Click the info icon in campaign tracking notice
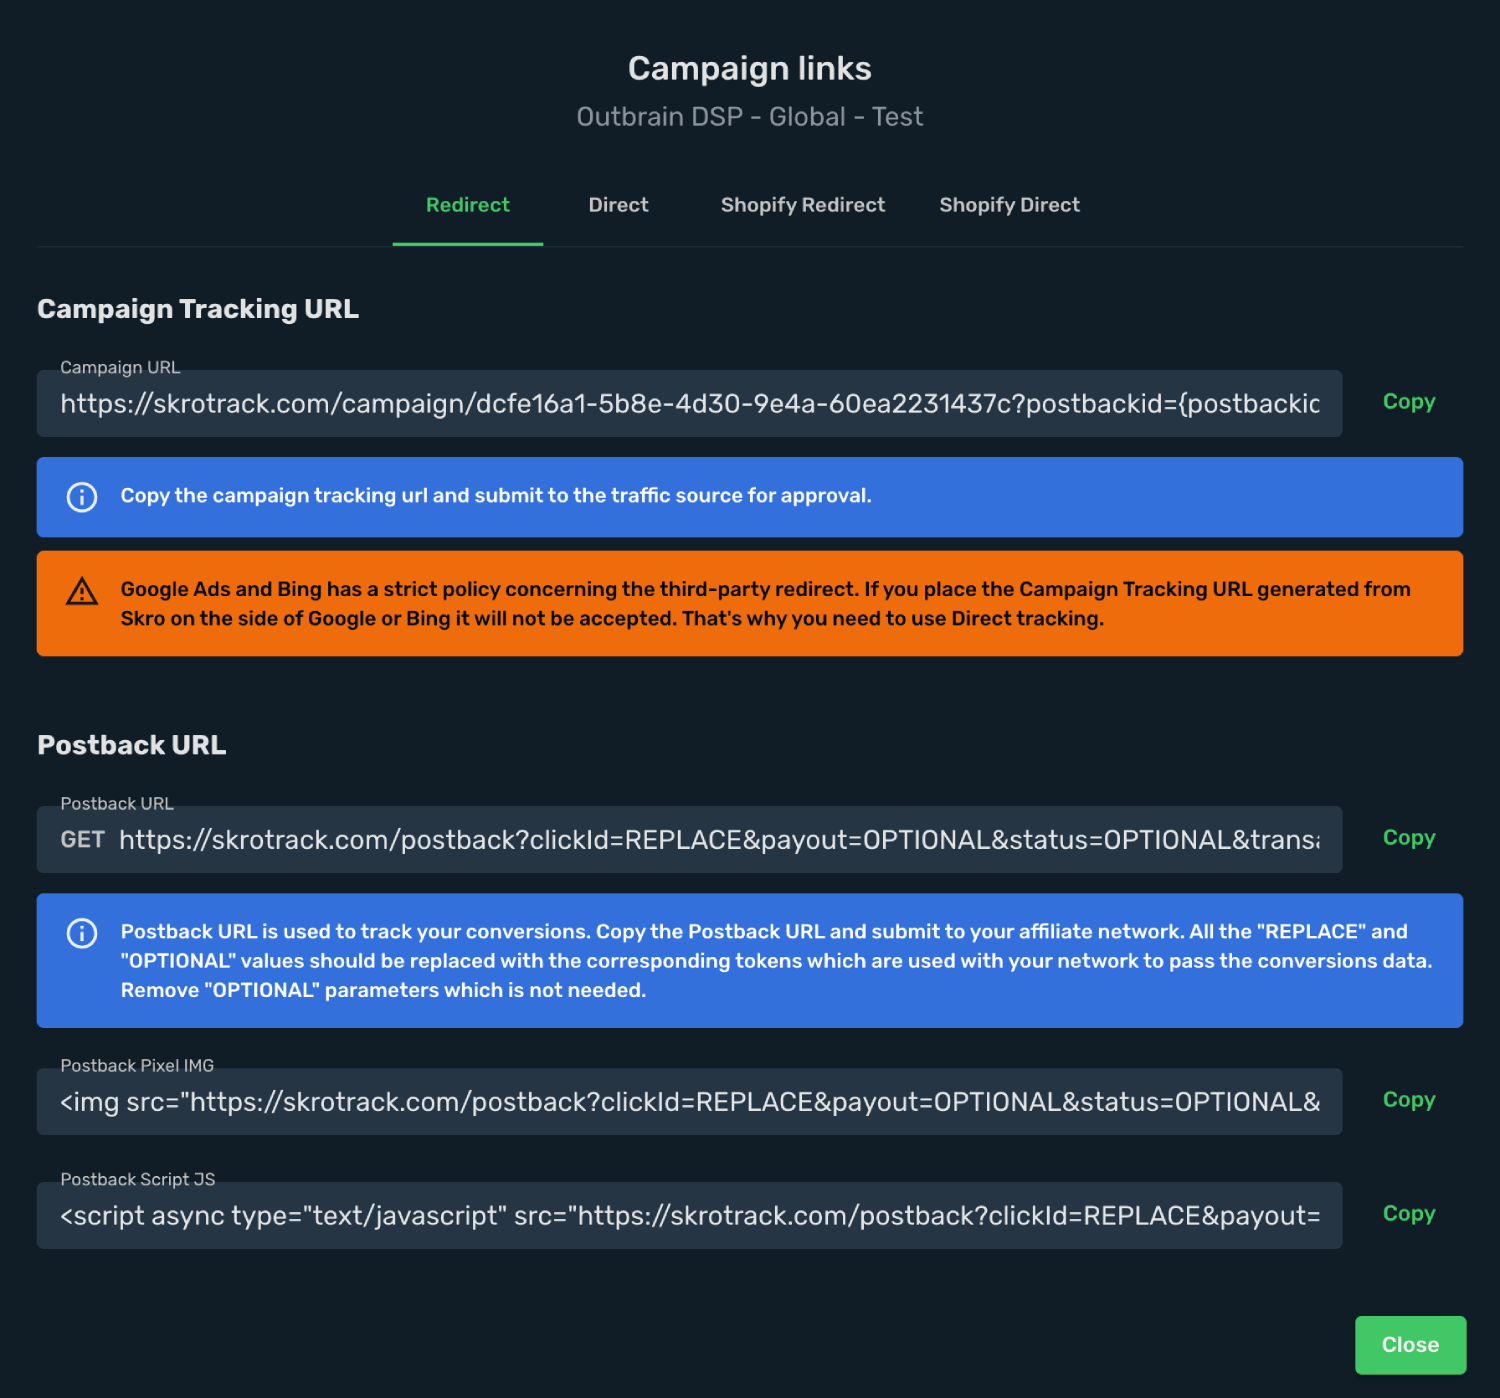Image resolution: width=1500 pixels, height=1398 pixels. coord(82,497)
